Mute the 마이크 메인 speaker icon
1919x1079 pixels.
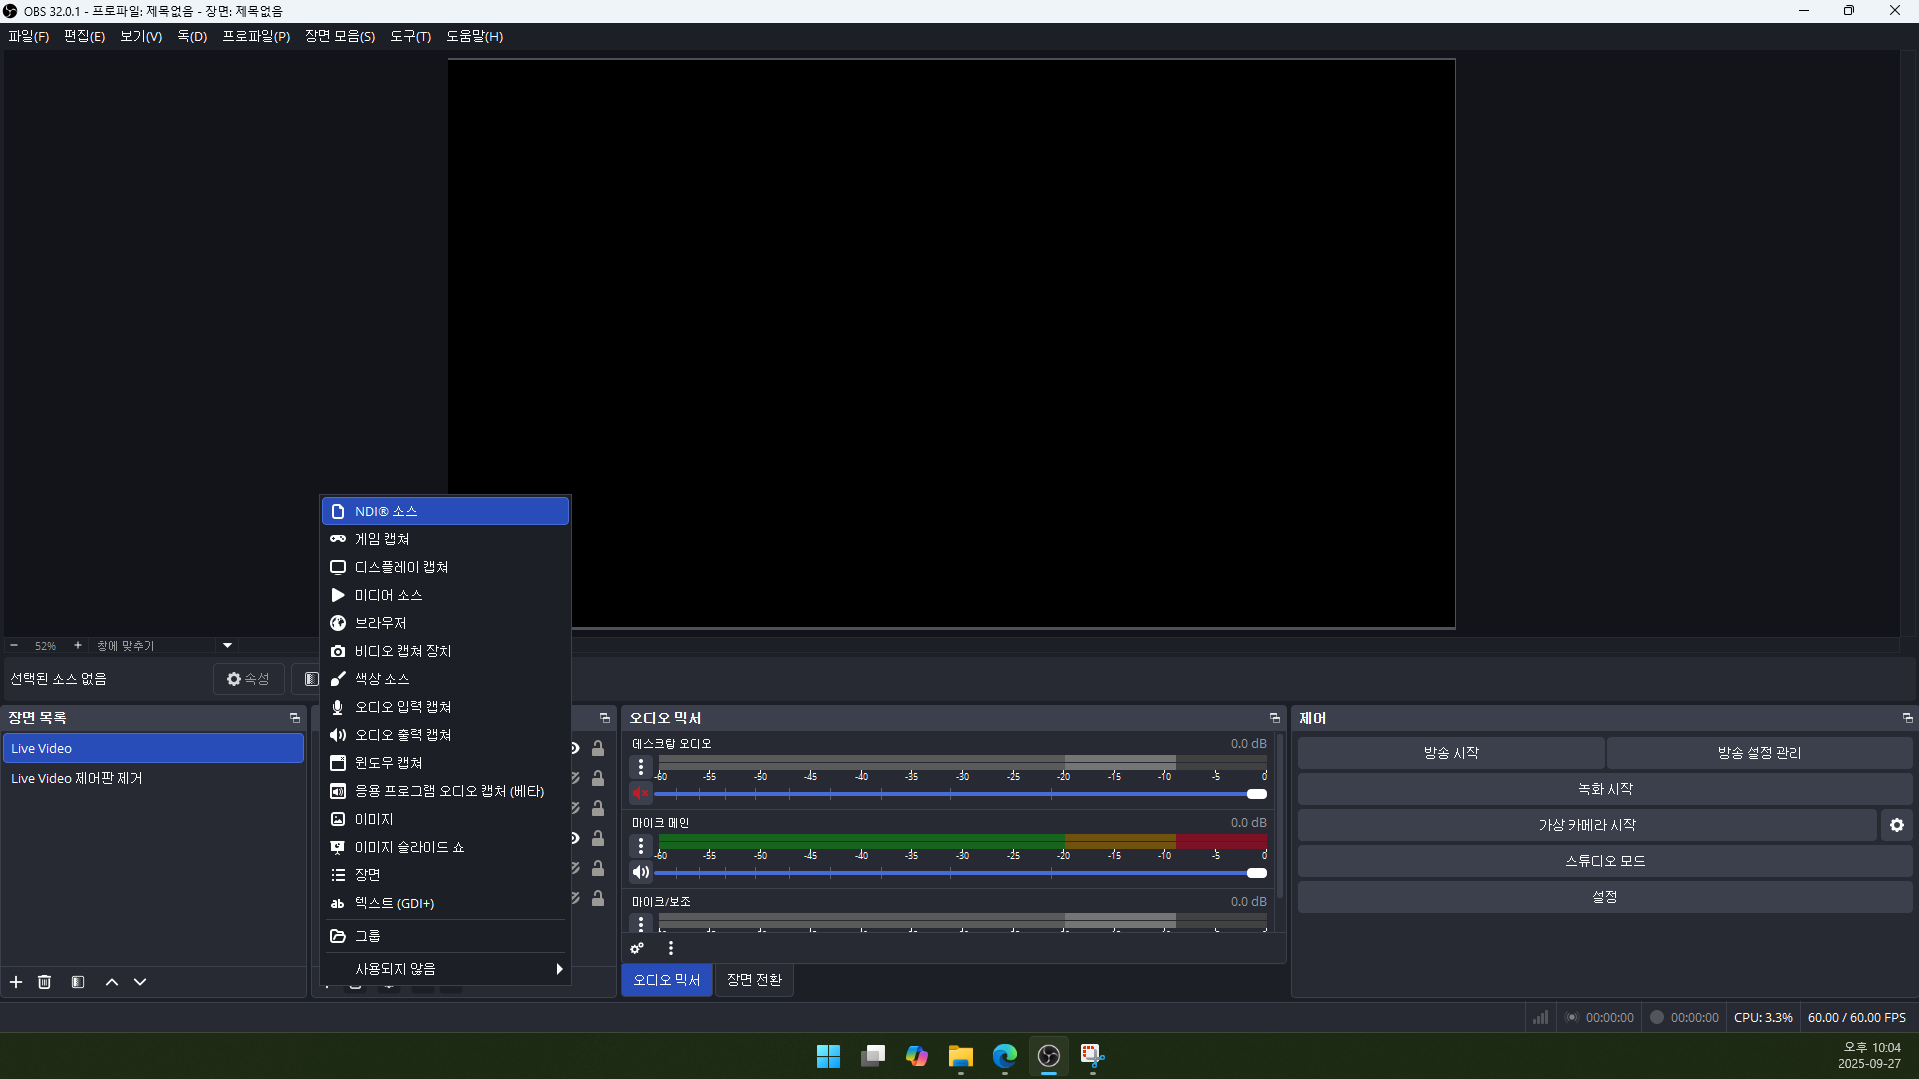click(641, 872)
